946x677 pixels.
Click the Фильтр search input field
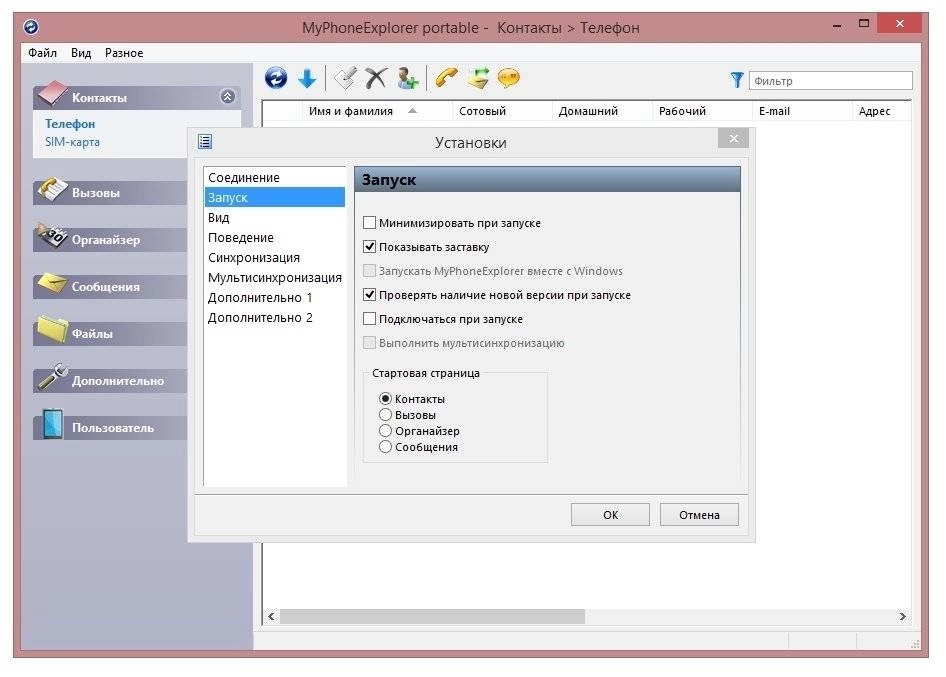coord(831,81)
